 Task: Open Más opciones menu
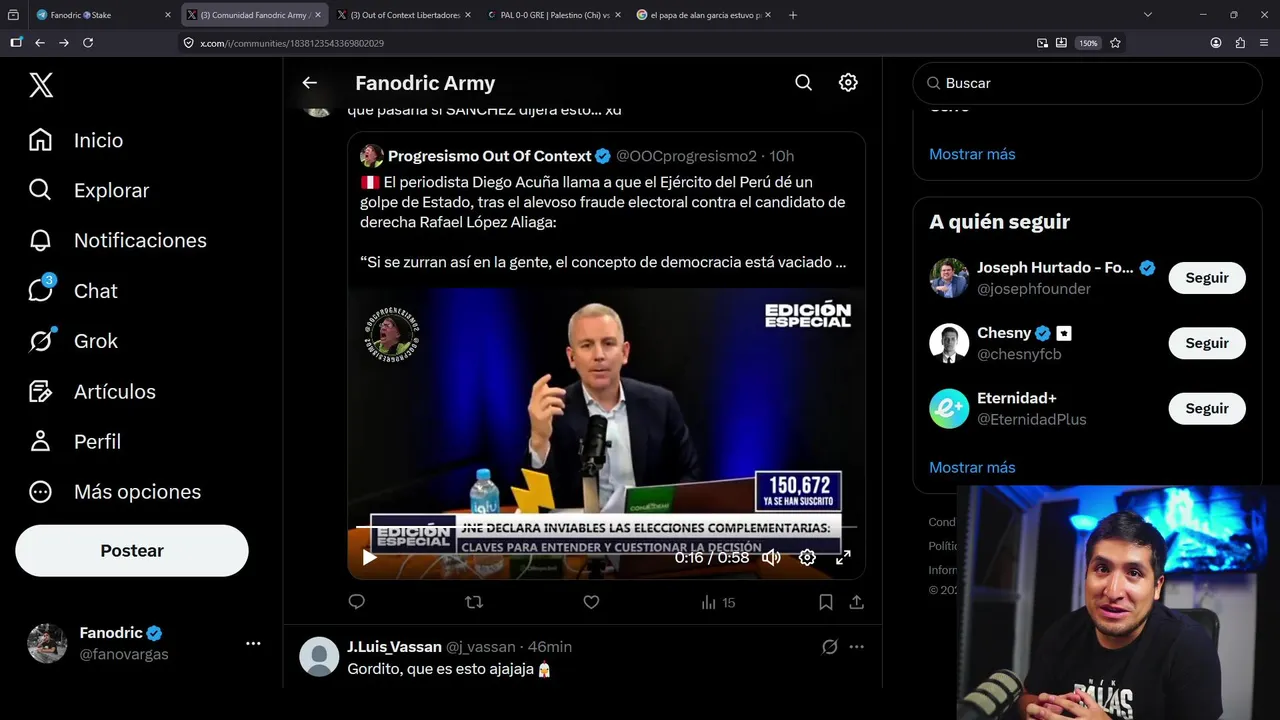click(x=115, y=491)
